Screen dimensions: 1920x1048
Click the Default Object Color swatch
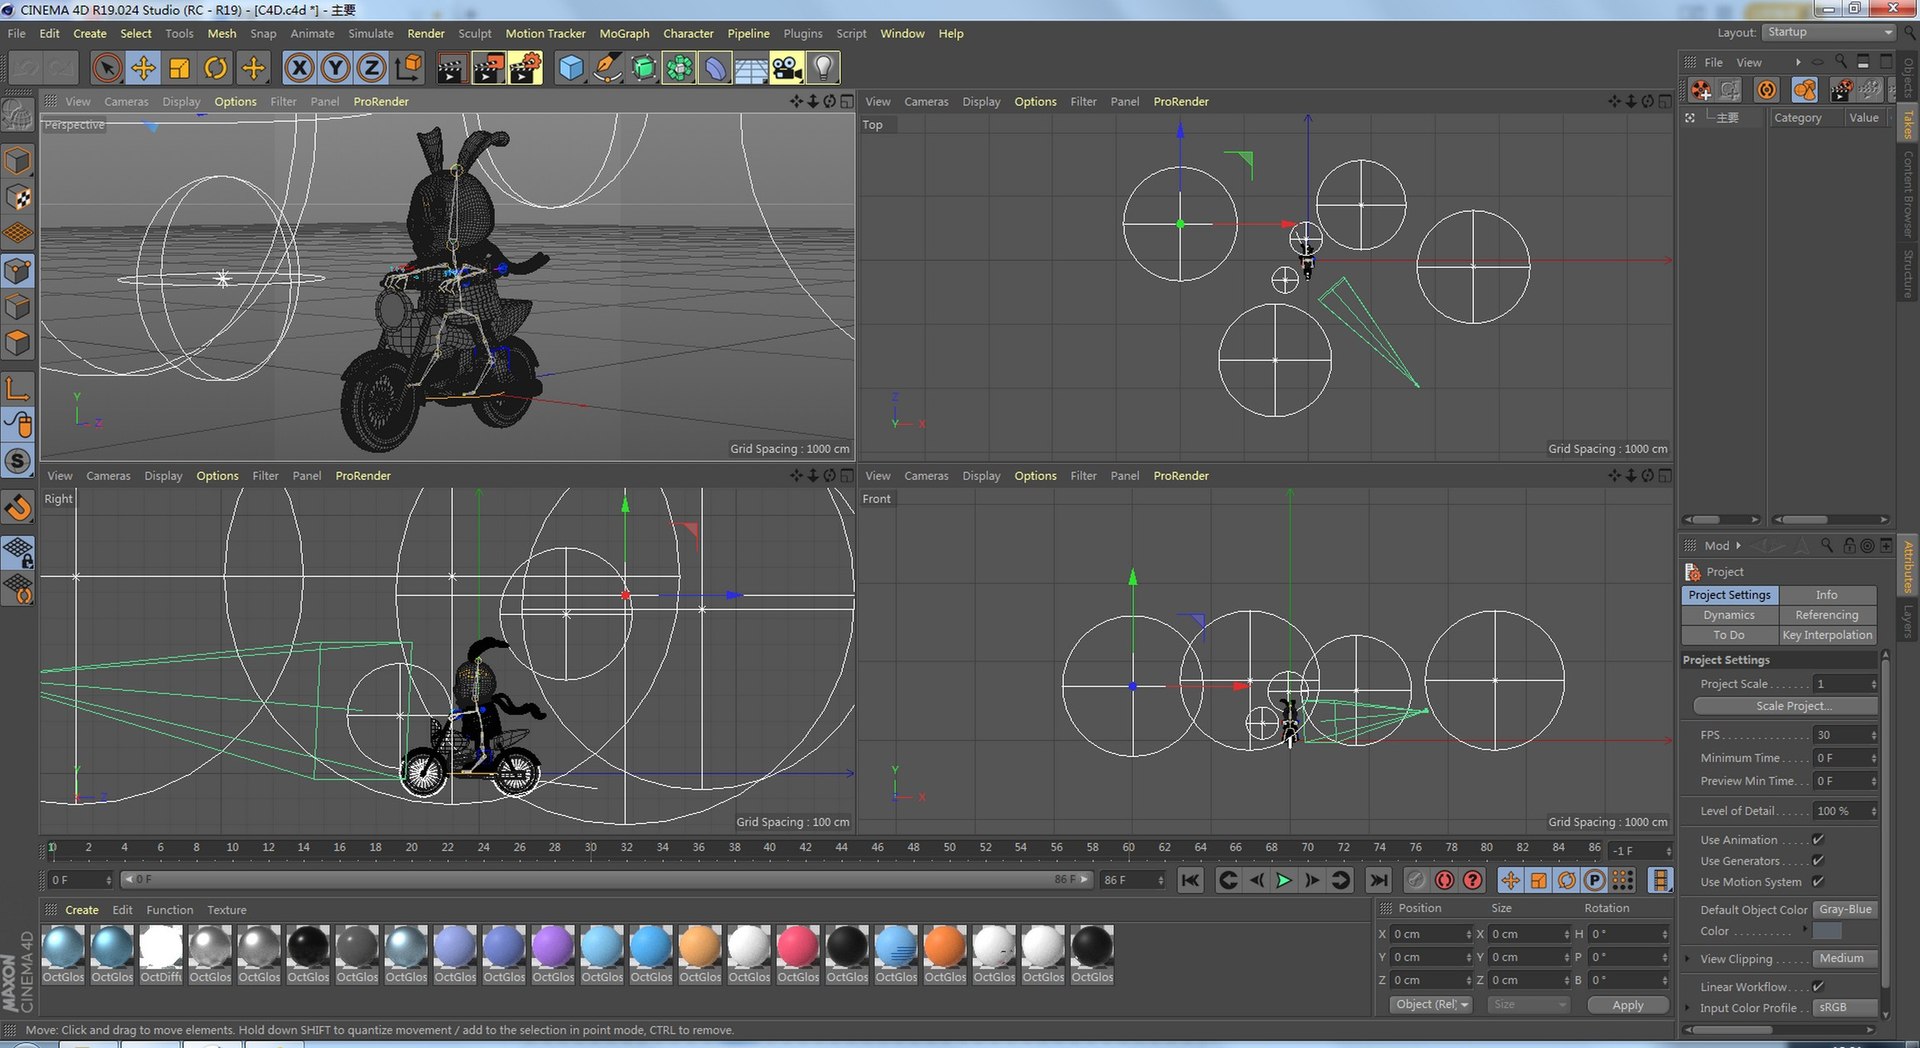point(1827,931)
